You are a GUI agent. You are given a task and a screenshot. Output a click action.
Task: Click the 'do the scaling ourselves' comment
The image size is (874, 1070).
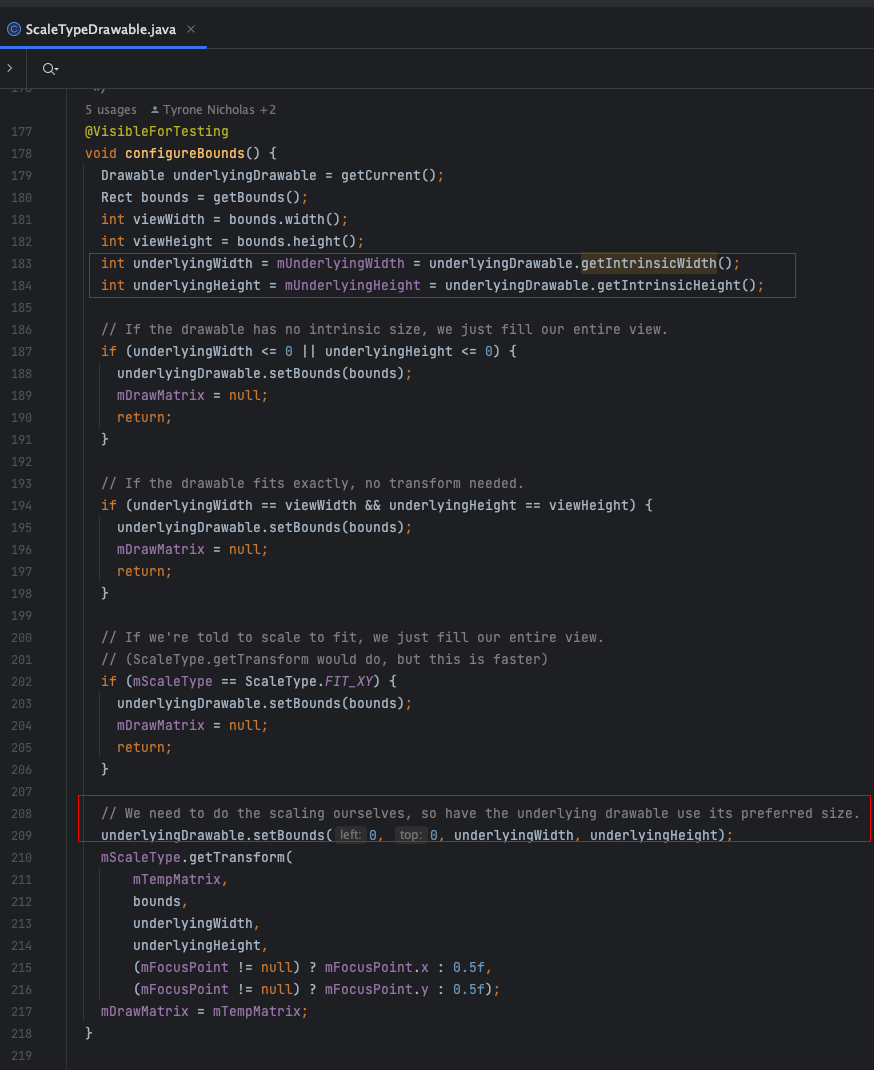click(x=480, y=813)
